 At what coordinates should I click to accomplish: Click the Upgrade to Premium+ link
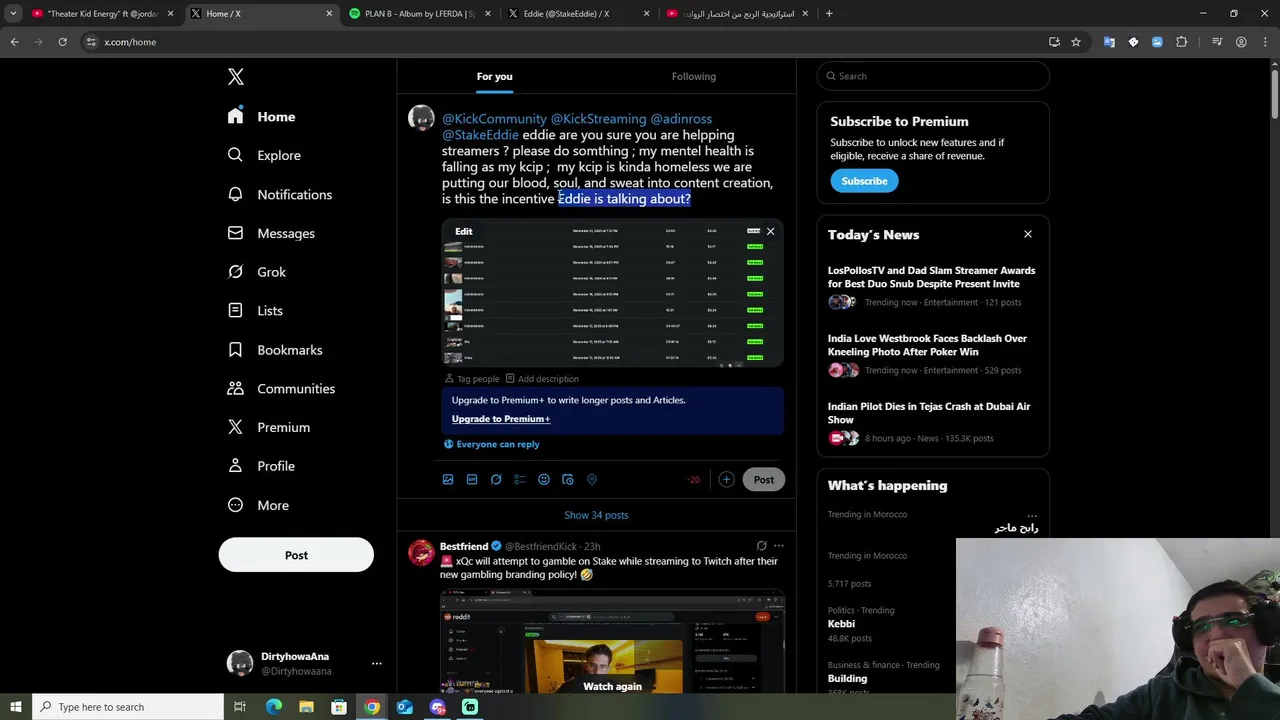tap(501, 419)
